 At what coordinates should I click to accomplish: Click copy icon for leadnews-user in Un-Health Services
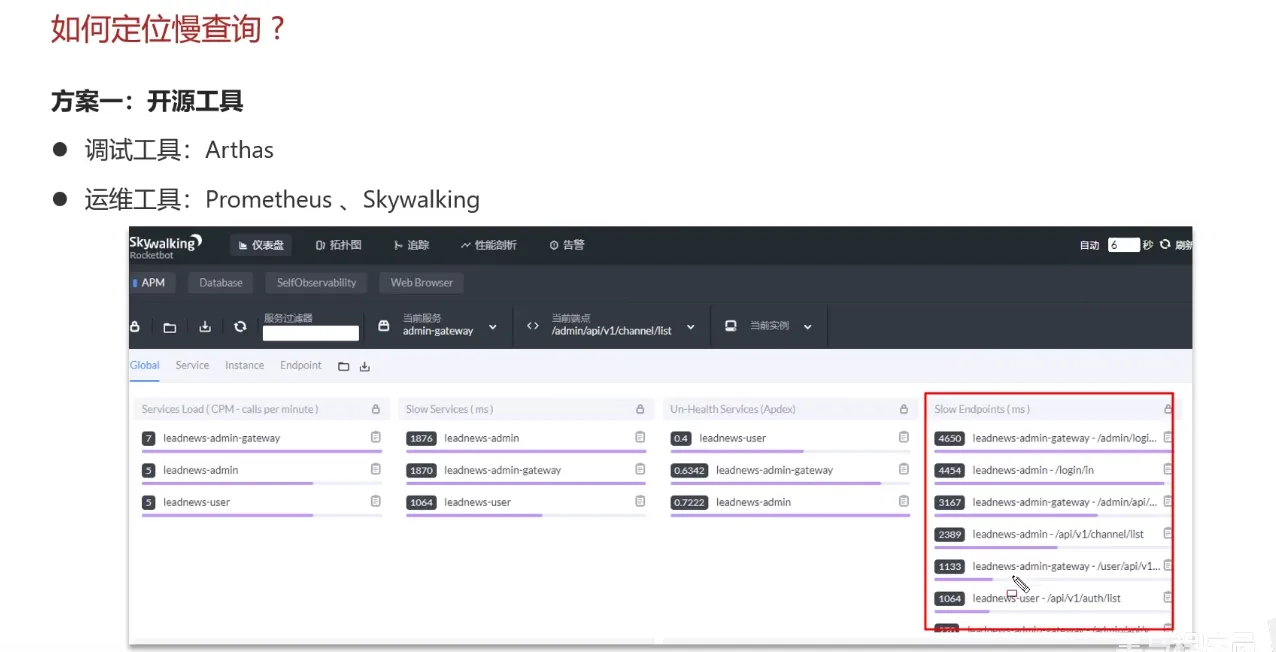tap(903, 438)
